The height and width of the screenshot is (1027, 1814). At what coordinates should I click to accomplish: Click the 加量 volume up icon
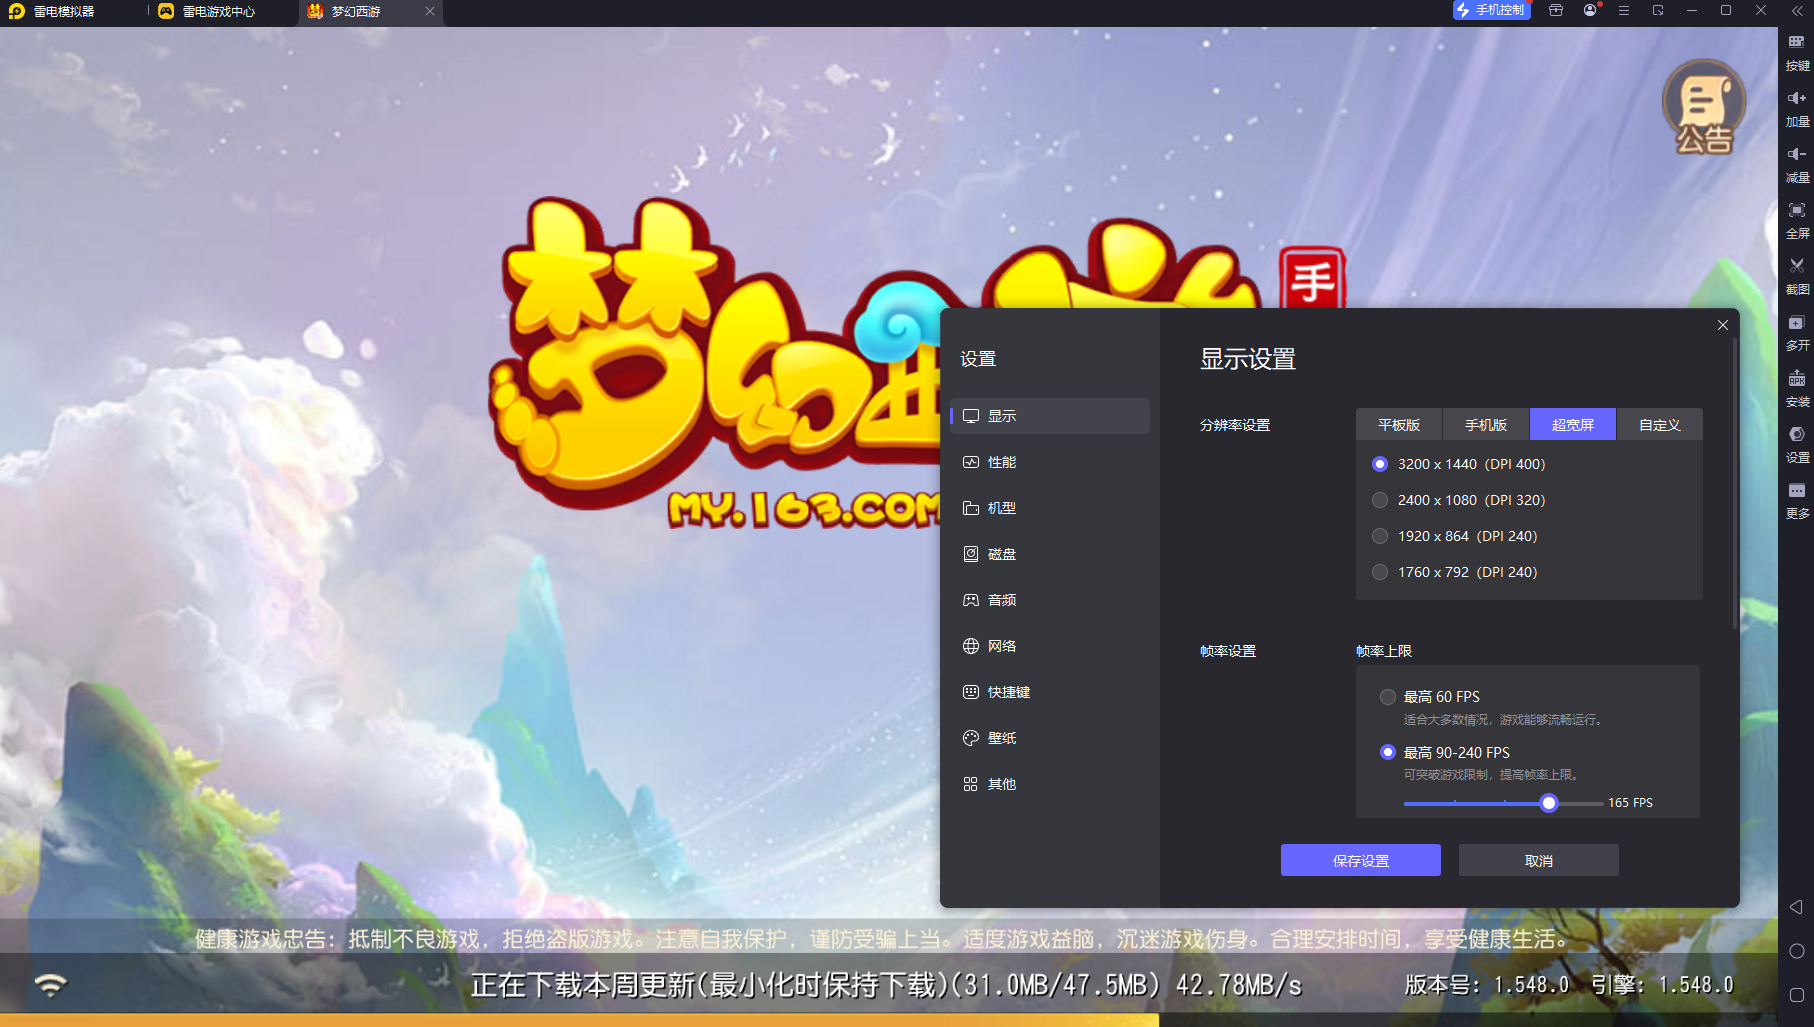click(1797, 98)
